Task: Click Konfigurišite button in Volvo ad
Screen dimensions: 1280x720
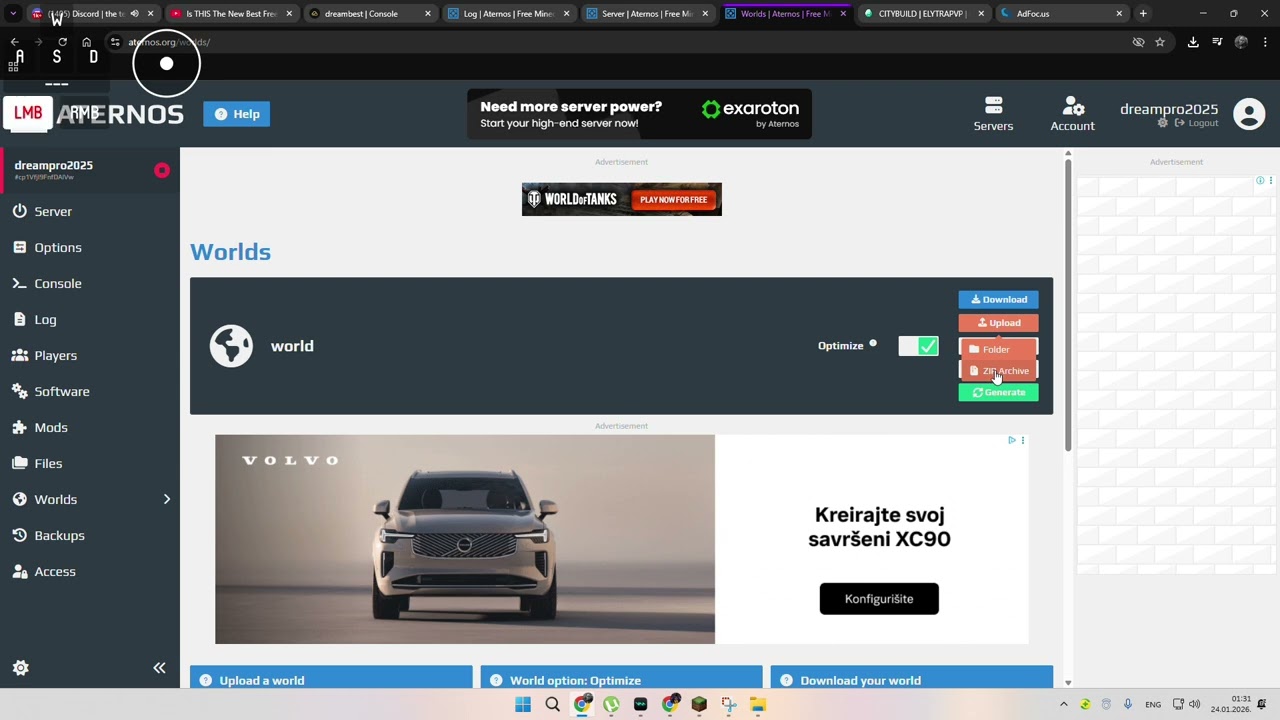Action: pos(879,599)
